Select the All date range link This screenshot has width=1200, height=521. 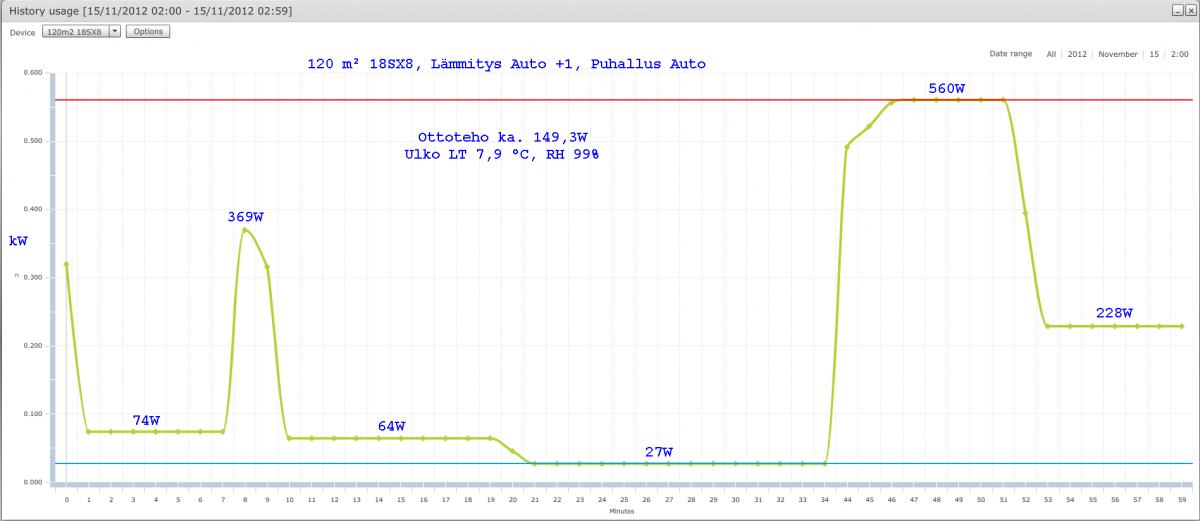click(x=1051, y=54)
